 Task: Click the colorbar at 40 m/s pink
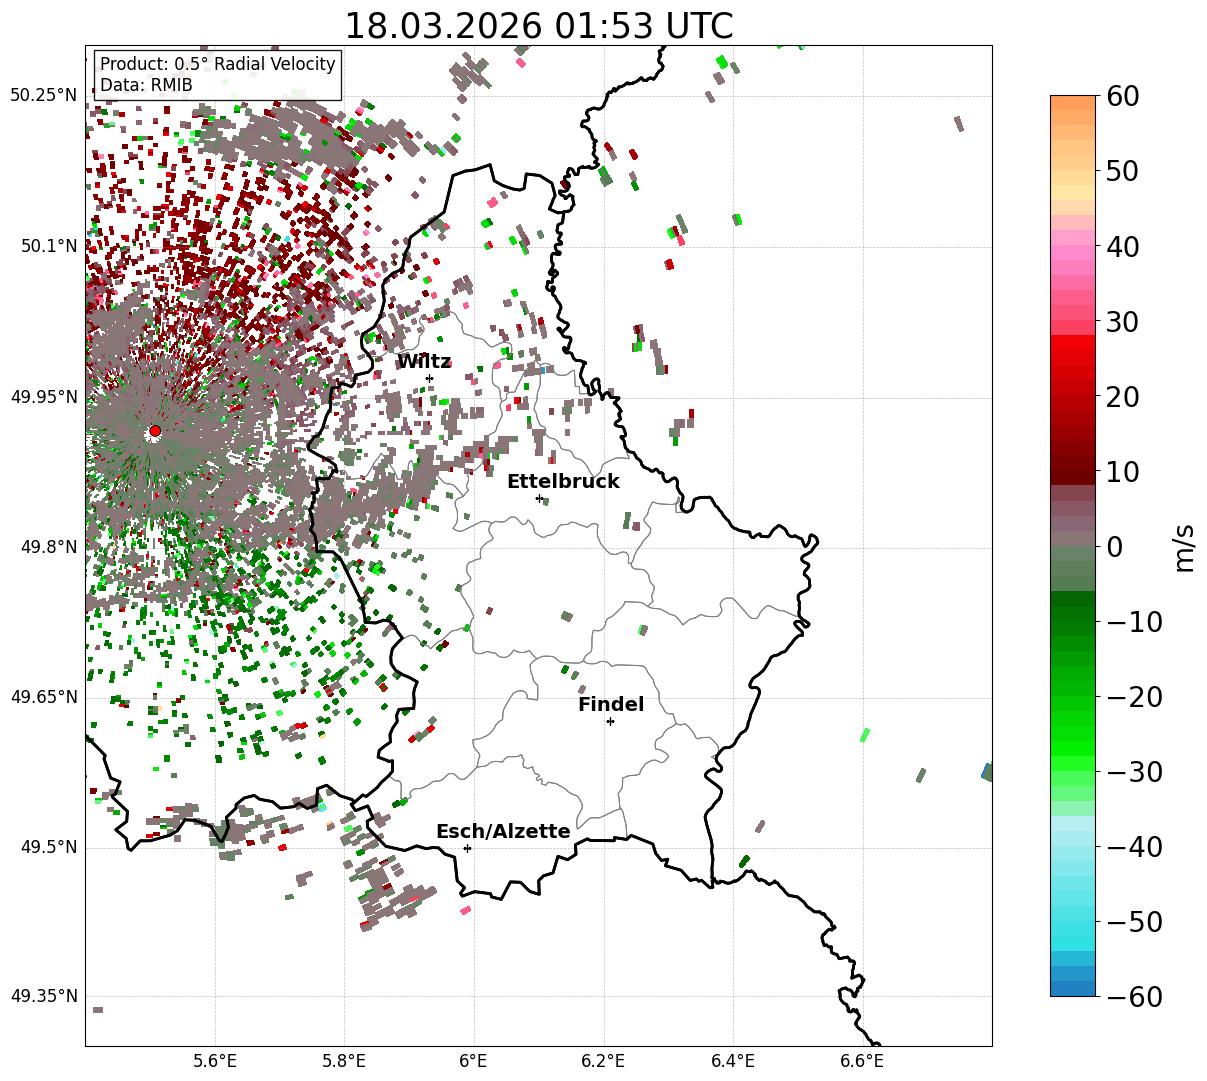pos(1073,246)
